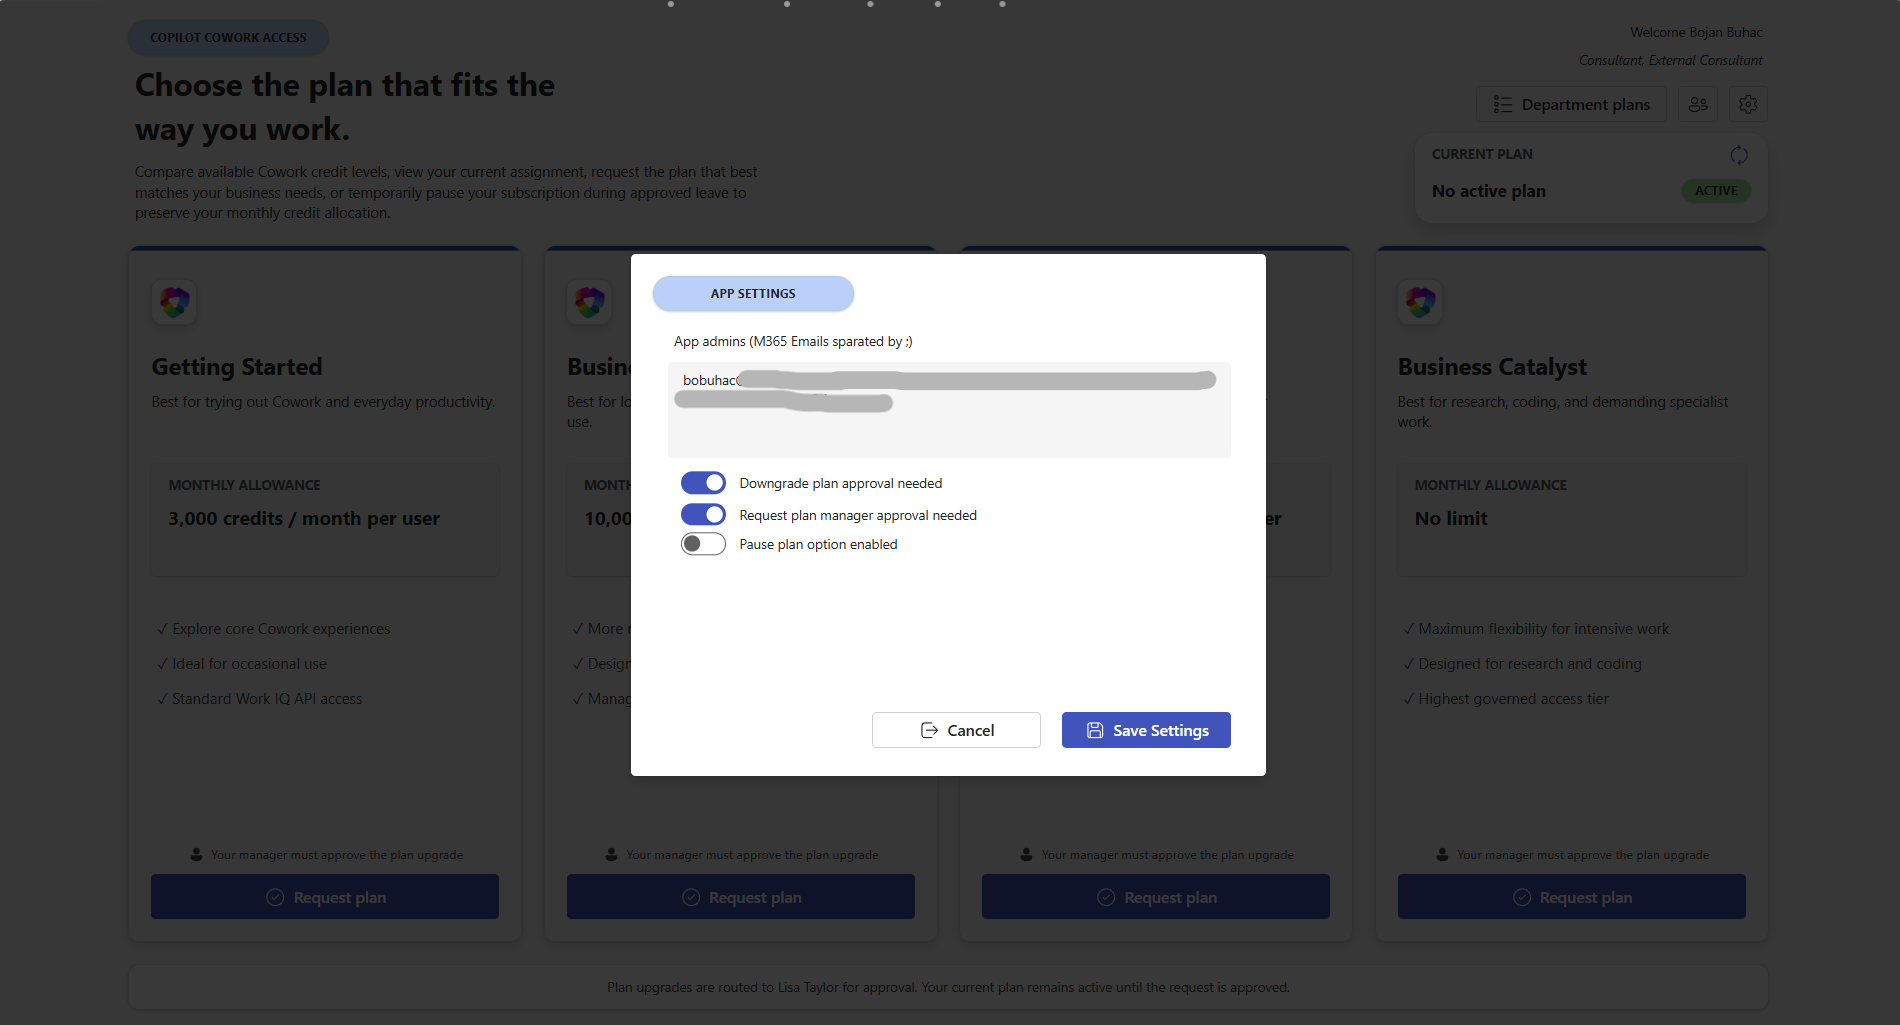
Task: Cancel the App Settings dialog
Action: [956, 730]
